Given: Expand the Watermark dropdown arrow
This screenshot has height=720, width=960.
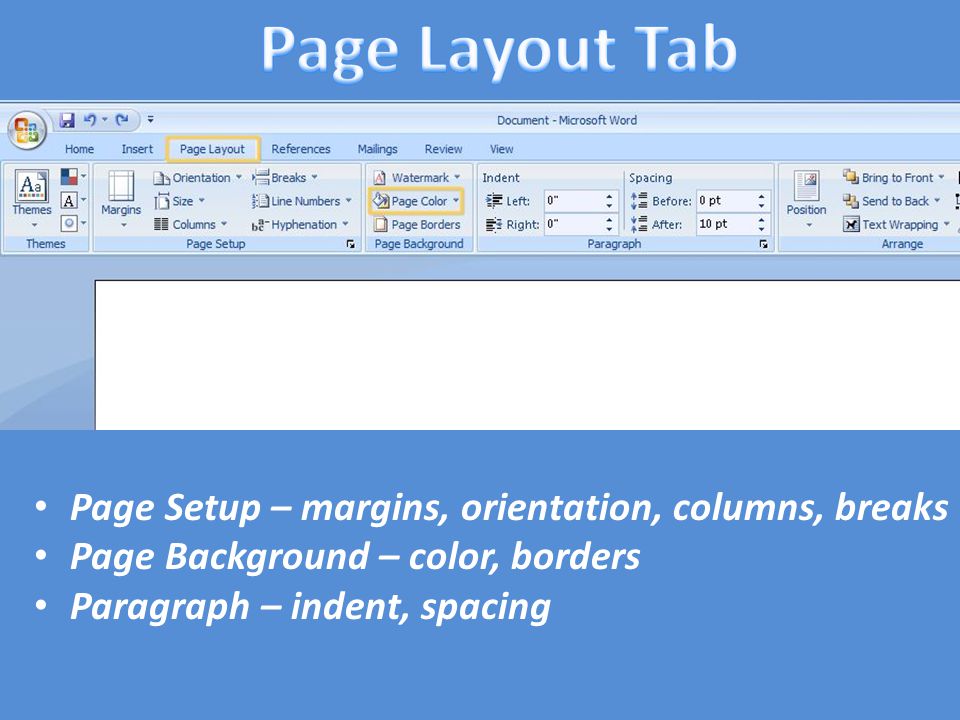Looking at the screenshot, I should click(x=457, y=177).
